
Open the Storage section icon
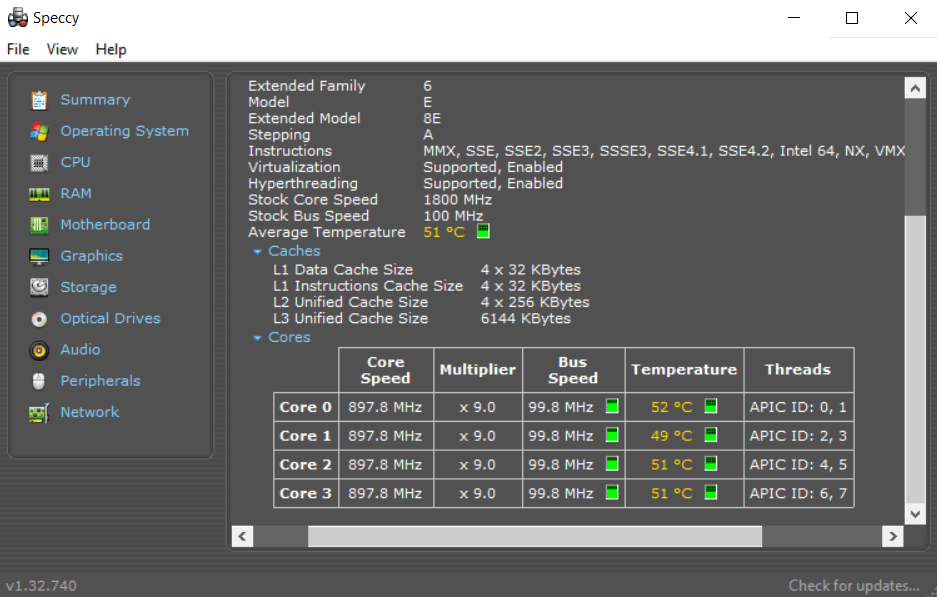point(38,287)
